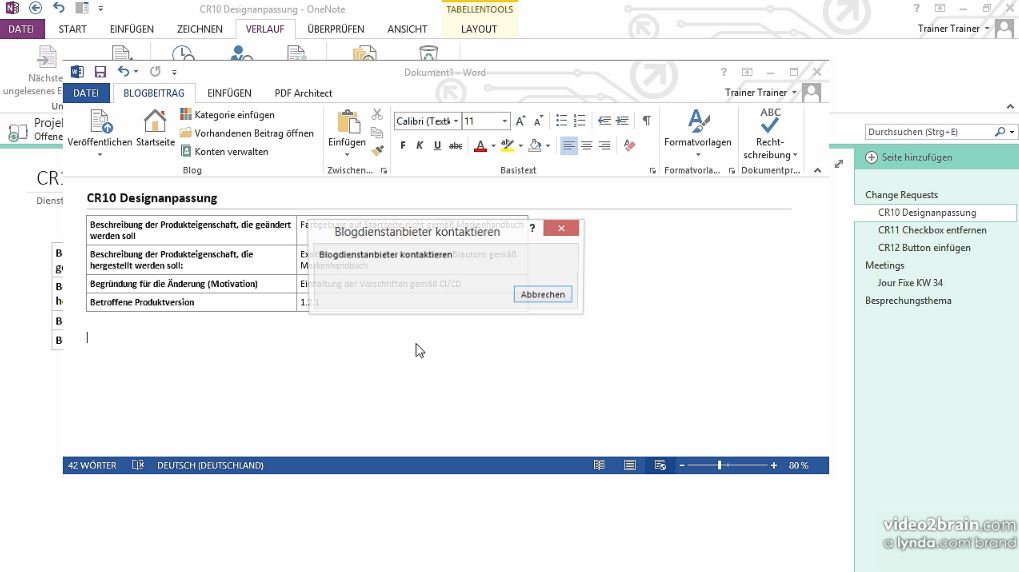
Task: Click the zoom in plus button
Action: click(773, 465)
